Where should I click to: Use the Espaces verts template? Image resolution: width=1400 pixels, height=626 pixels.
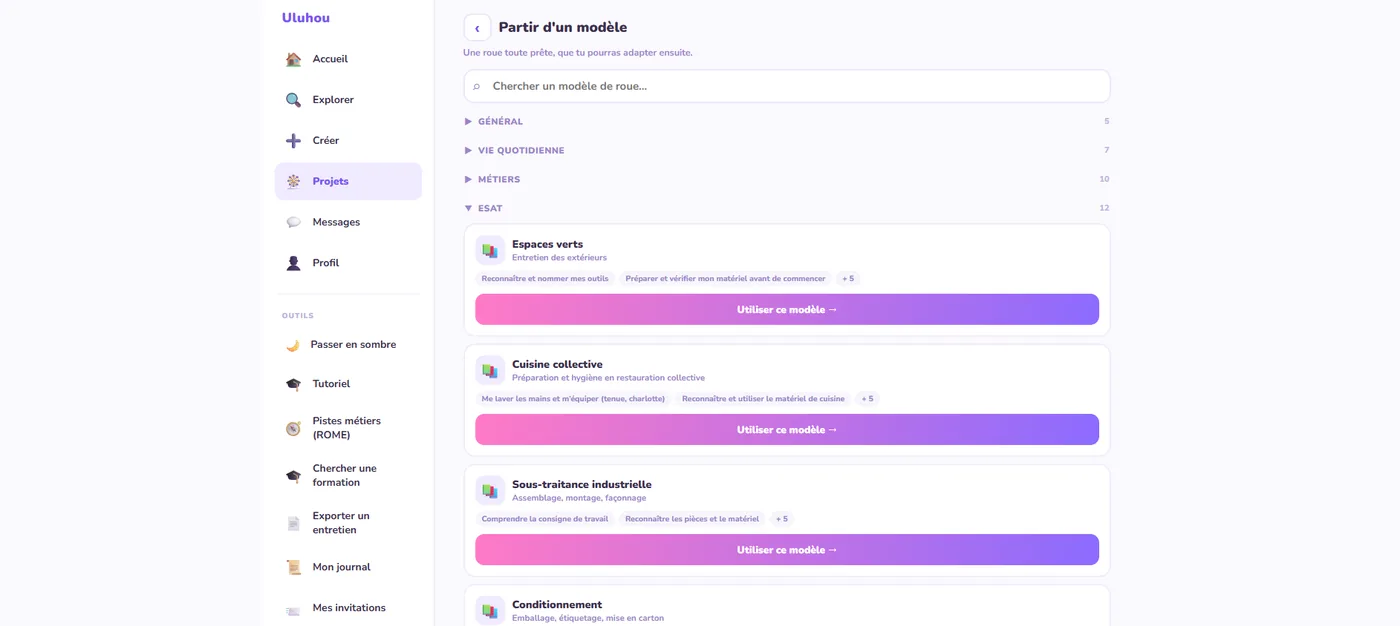[x=787, y=310]
